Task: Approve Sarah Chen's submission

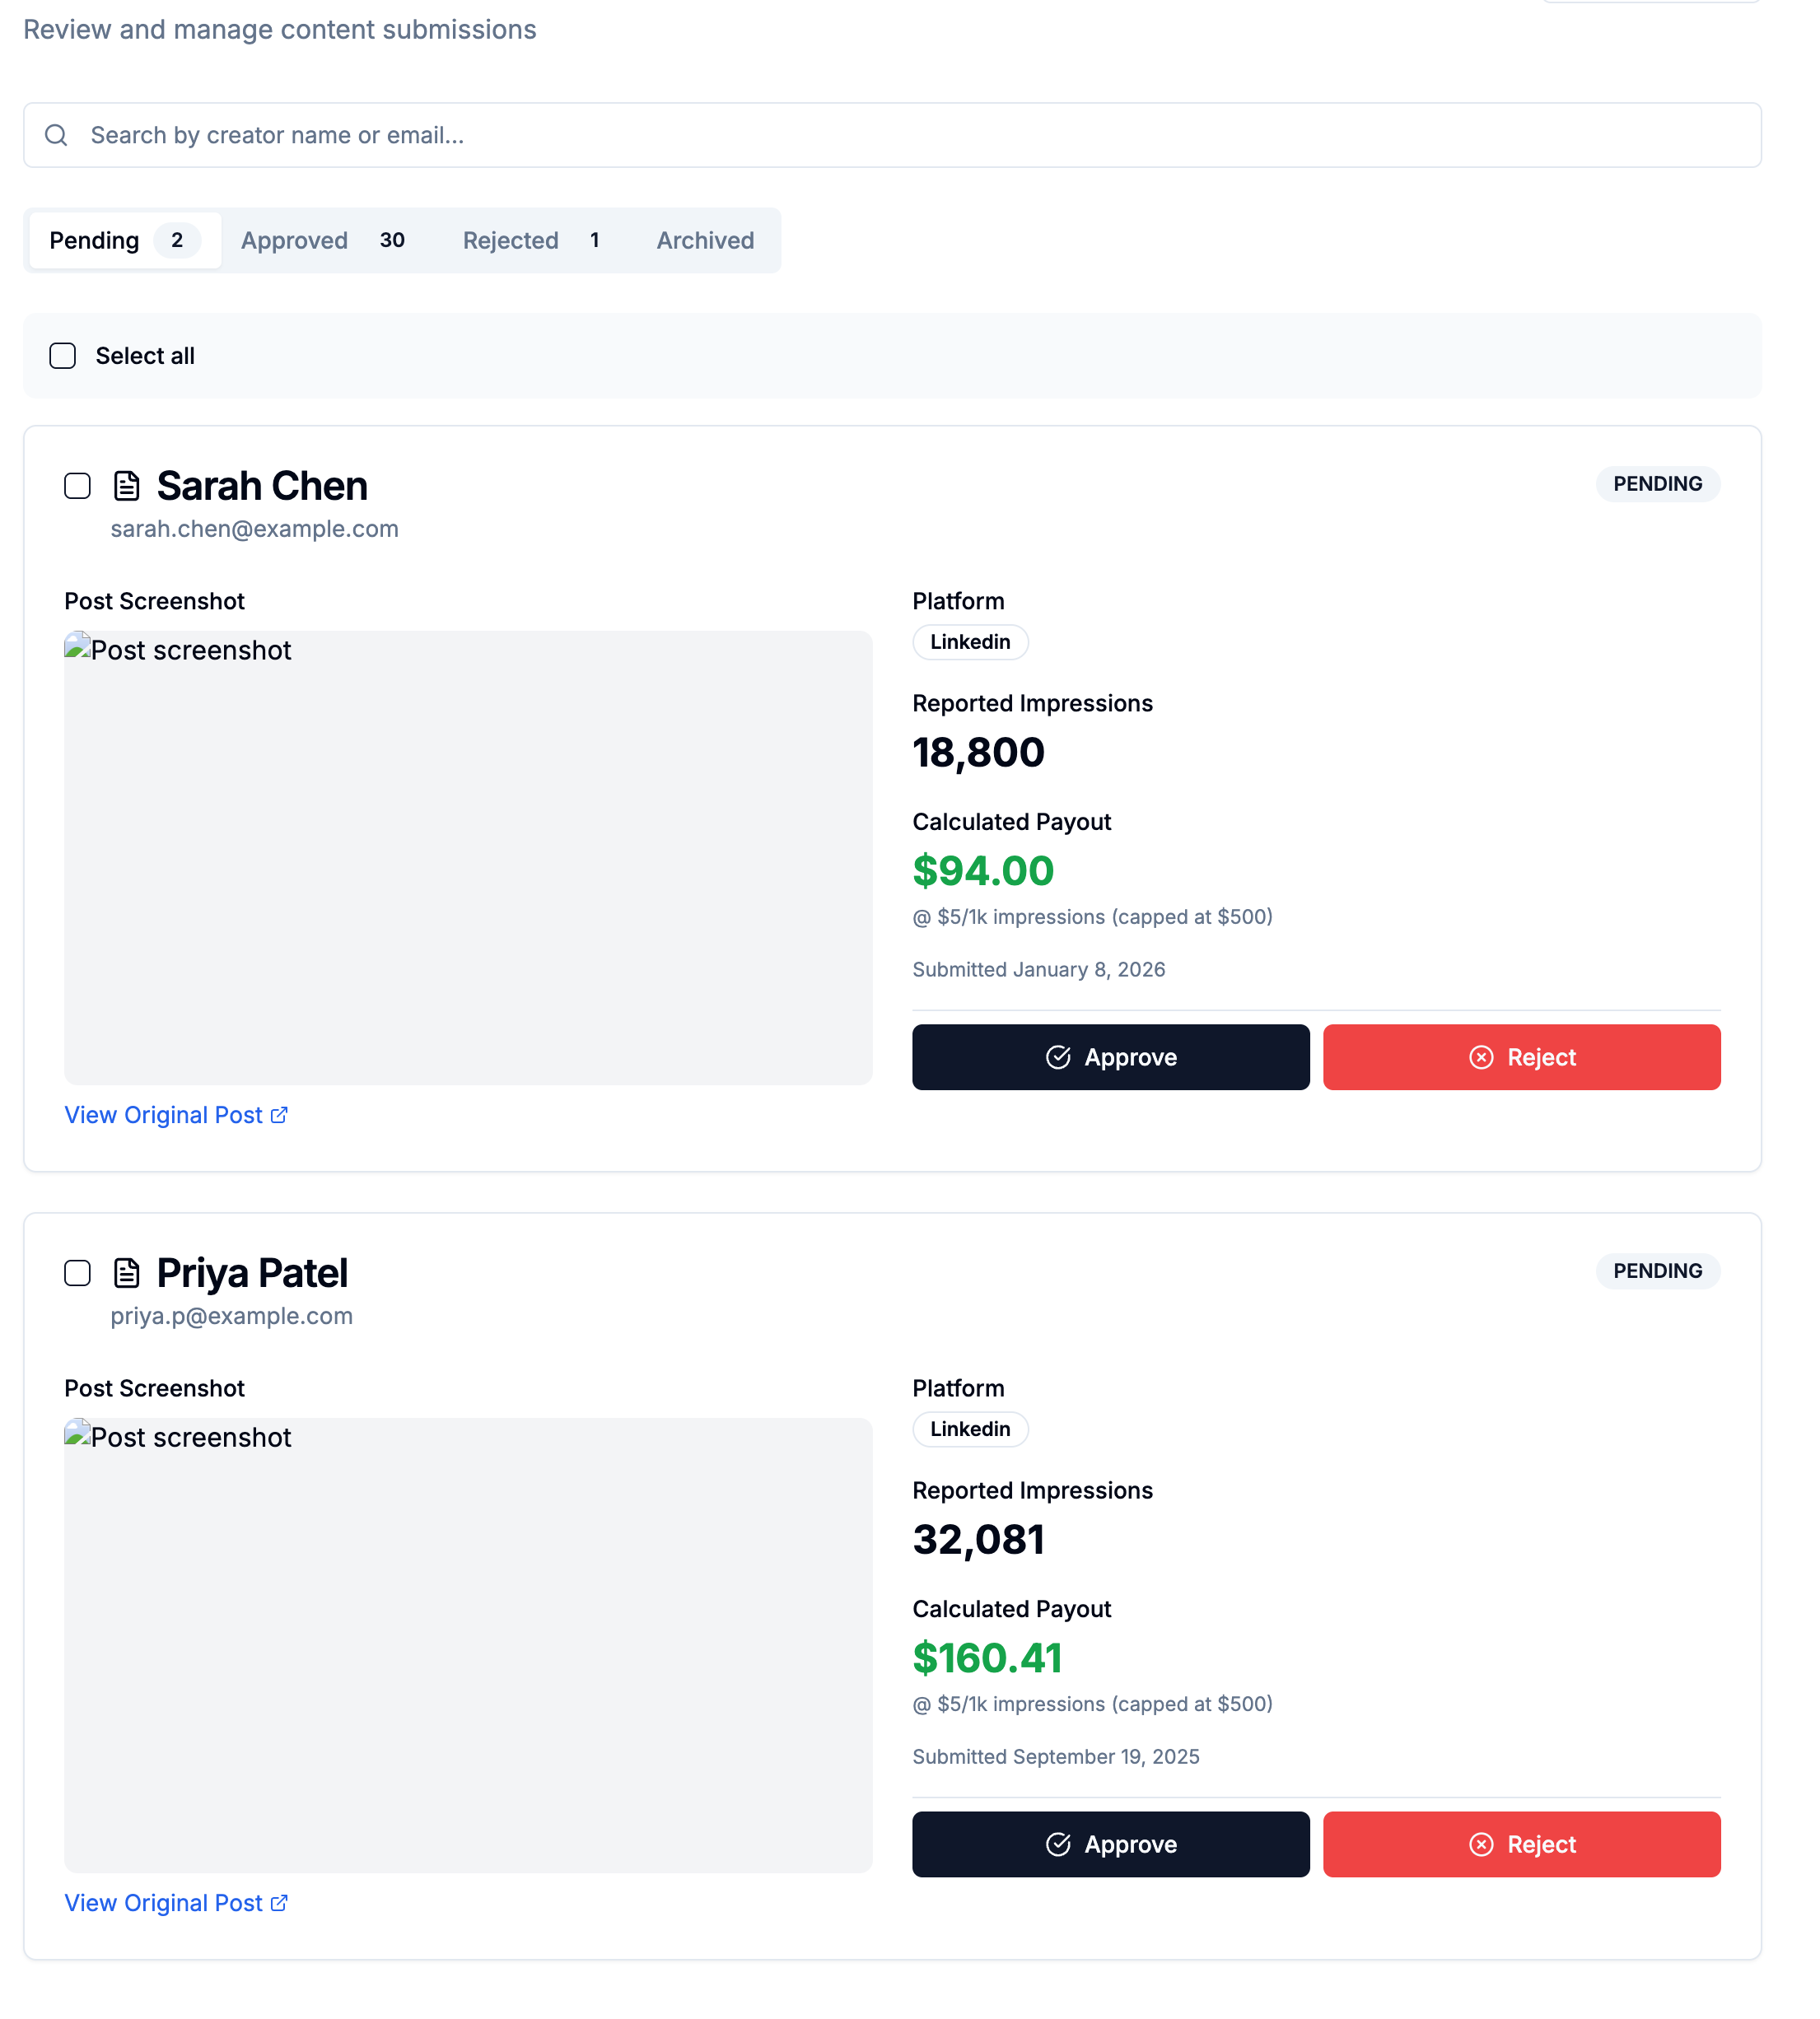Action: 1110,1057
